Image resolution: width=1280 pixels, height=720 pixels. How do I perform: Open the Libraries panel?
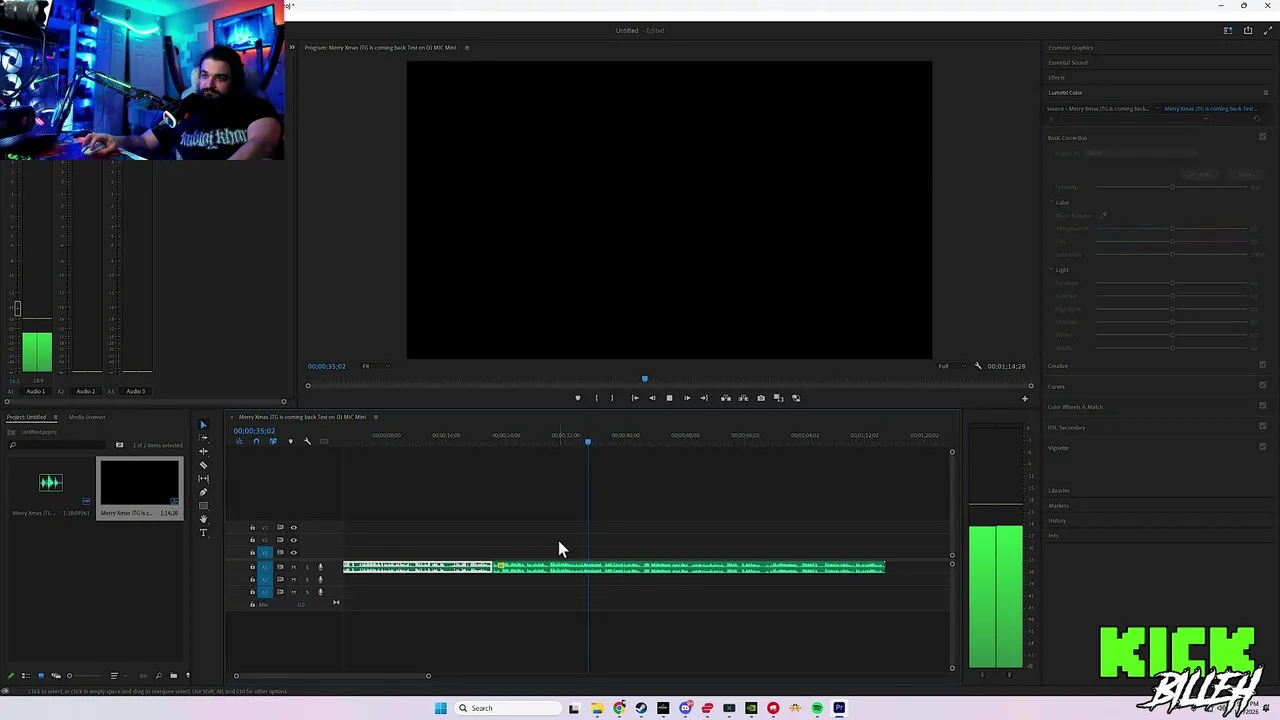pos(1059,491)
